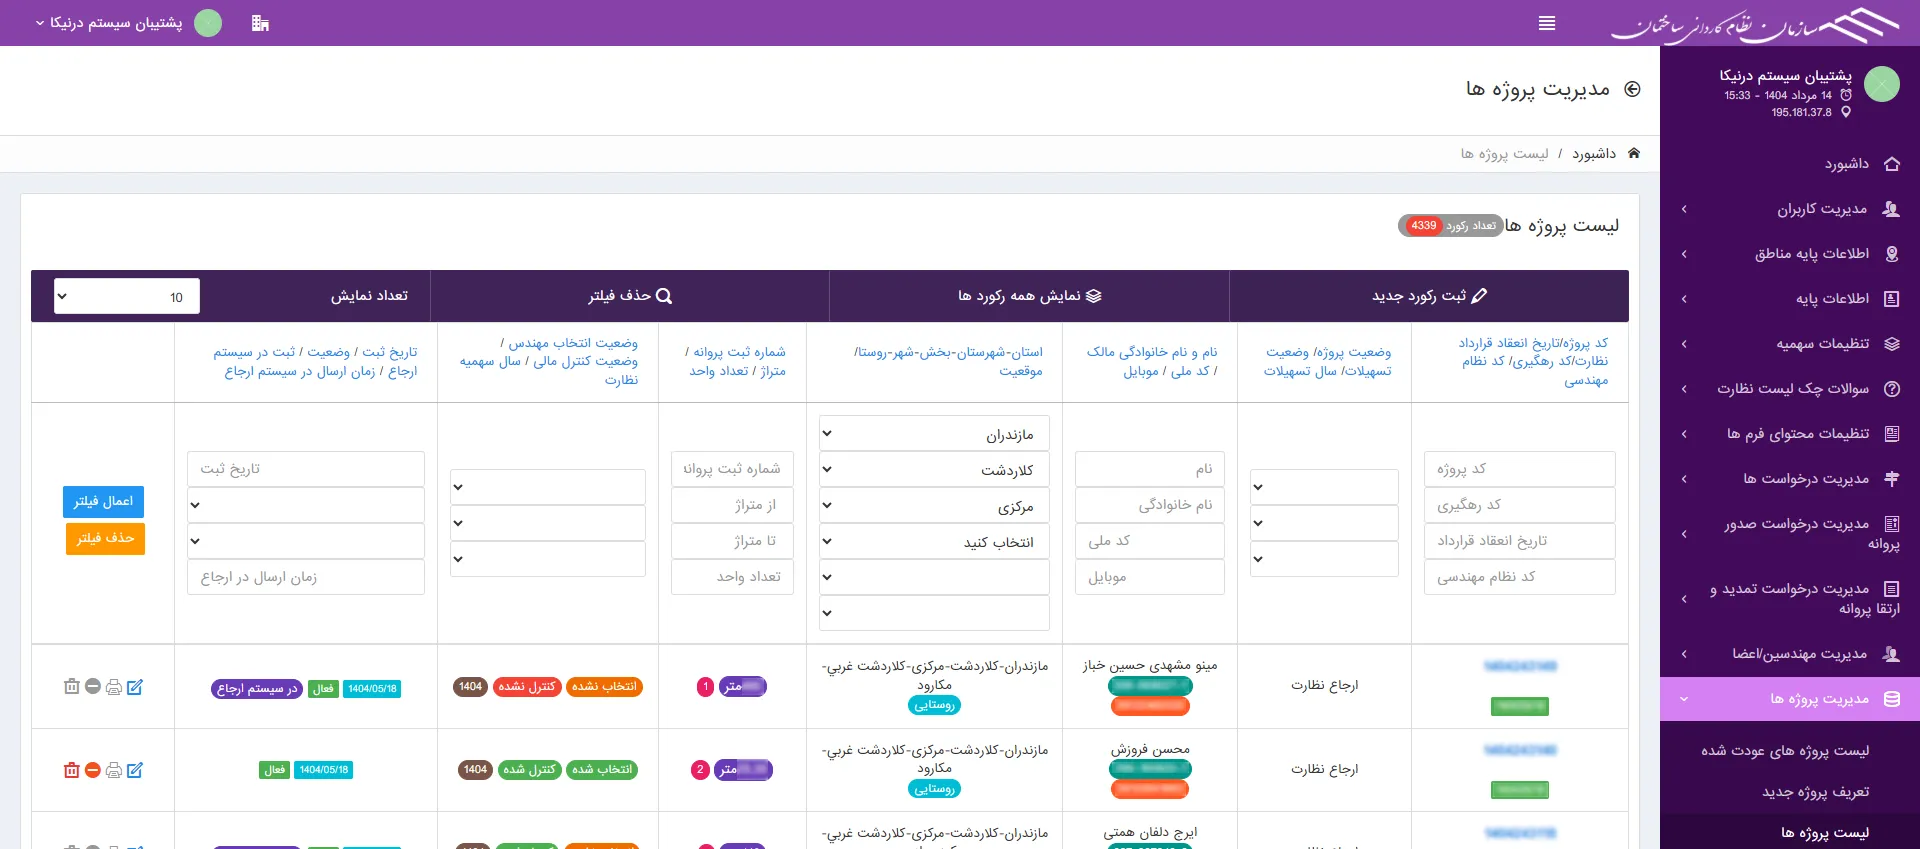
Task: Click red block icon in محسن فروزش row
Action: tap(92, 770)
